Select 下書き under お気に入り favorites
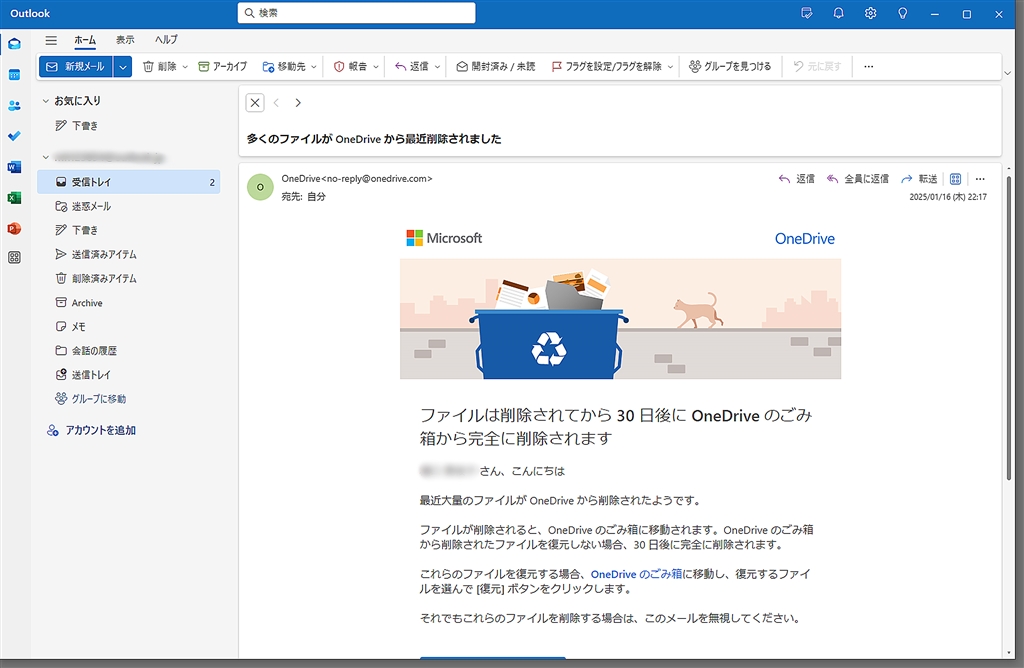1024x668 pixels. coord(129,125)
